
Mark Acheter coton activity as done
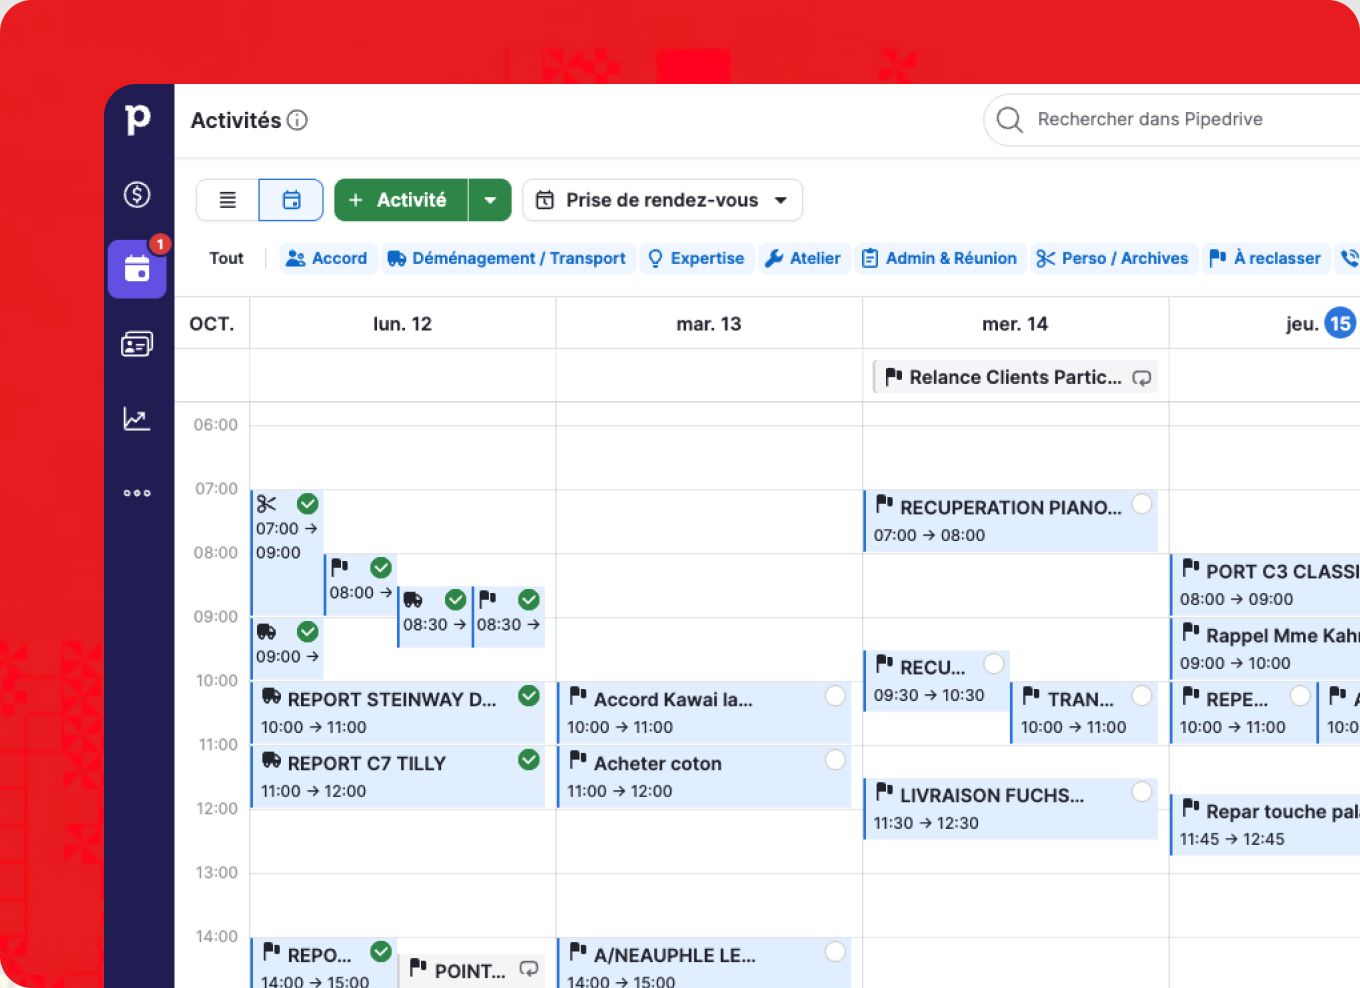835,760
